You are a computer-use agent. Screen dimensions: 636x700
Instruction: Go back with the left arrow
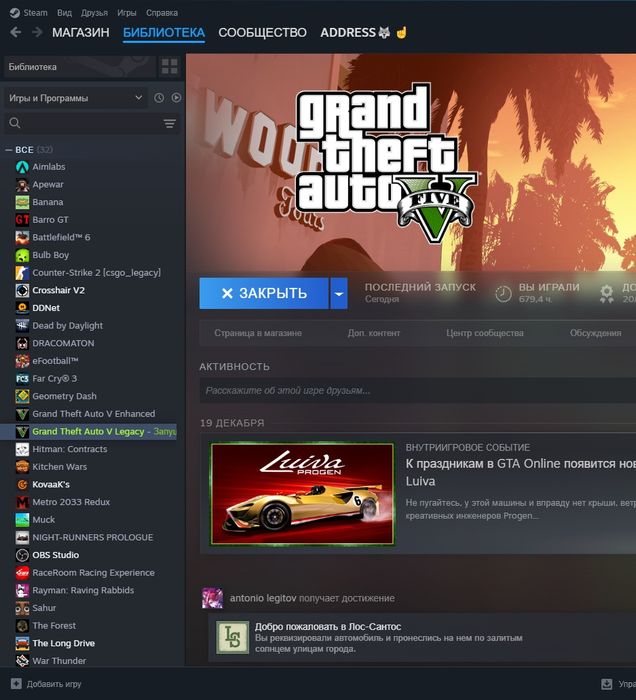point(16,32)
